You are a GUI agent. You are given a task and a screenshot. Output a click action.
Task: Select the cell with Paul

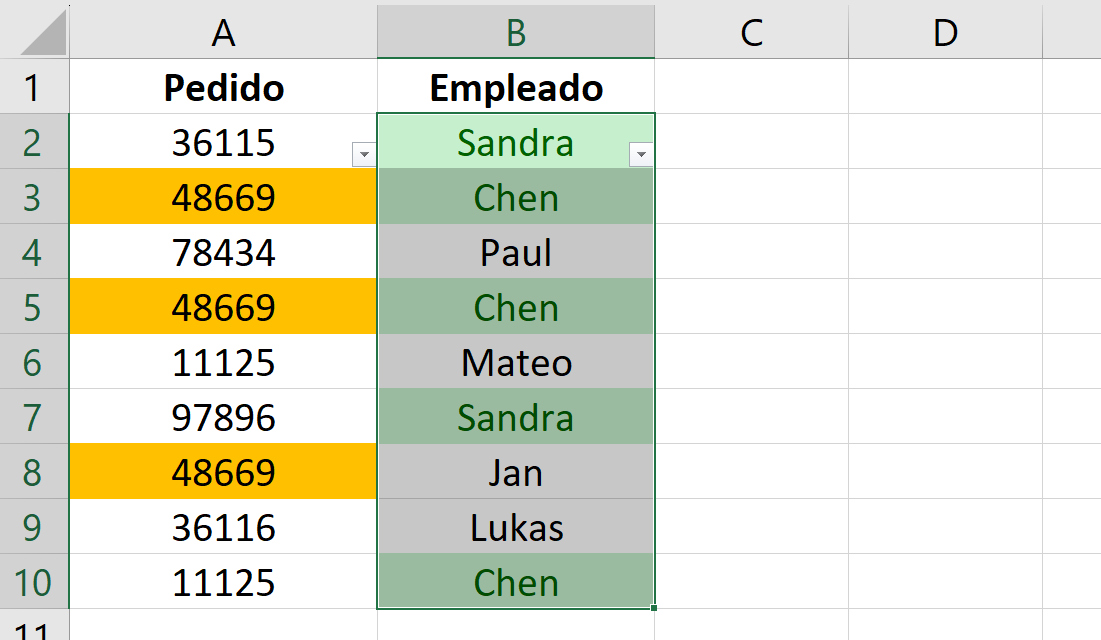click(x=516, y=252)
